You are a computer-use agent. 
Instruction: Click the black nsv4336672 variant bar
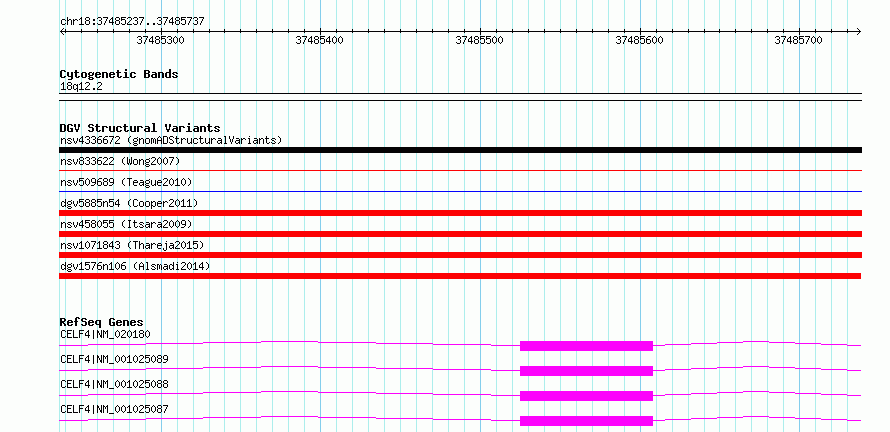pos(460,150)
